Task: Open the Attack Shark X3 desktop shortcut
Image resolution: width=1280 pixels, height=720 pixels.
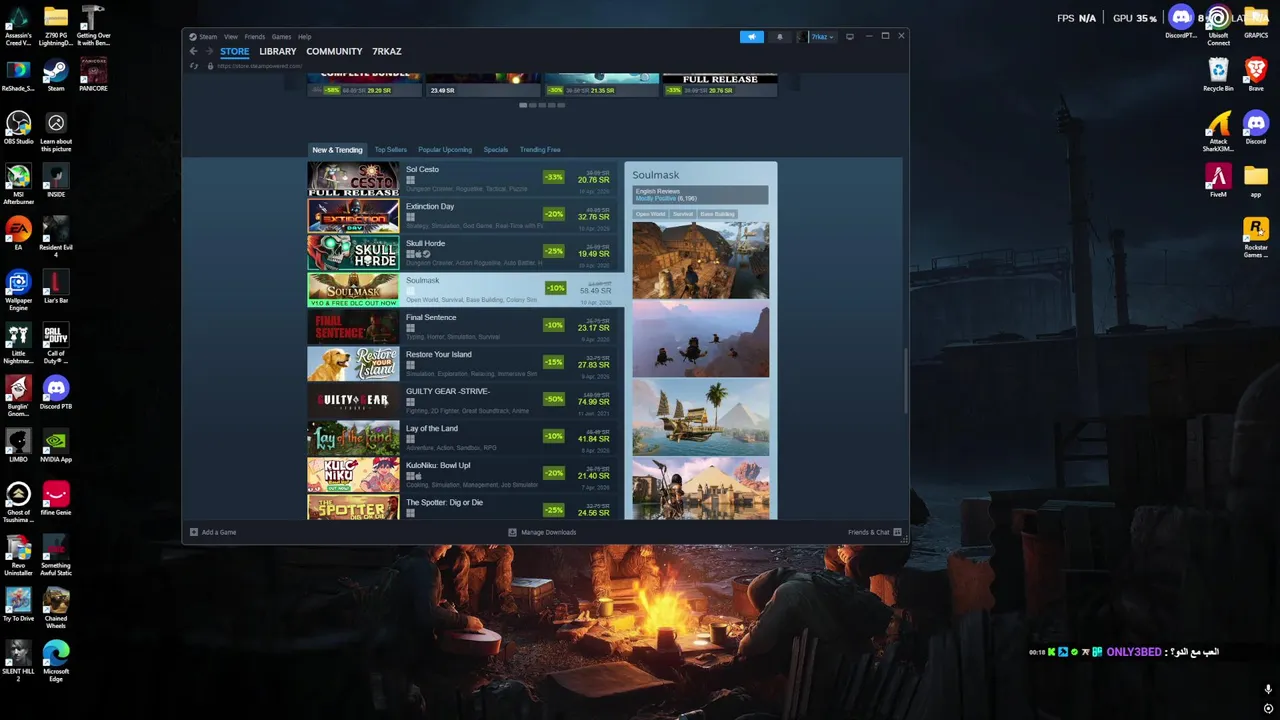Action: (1218, 131)
